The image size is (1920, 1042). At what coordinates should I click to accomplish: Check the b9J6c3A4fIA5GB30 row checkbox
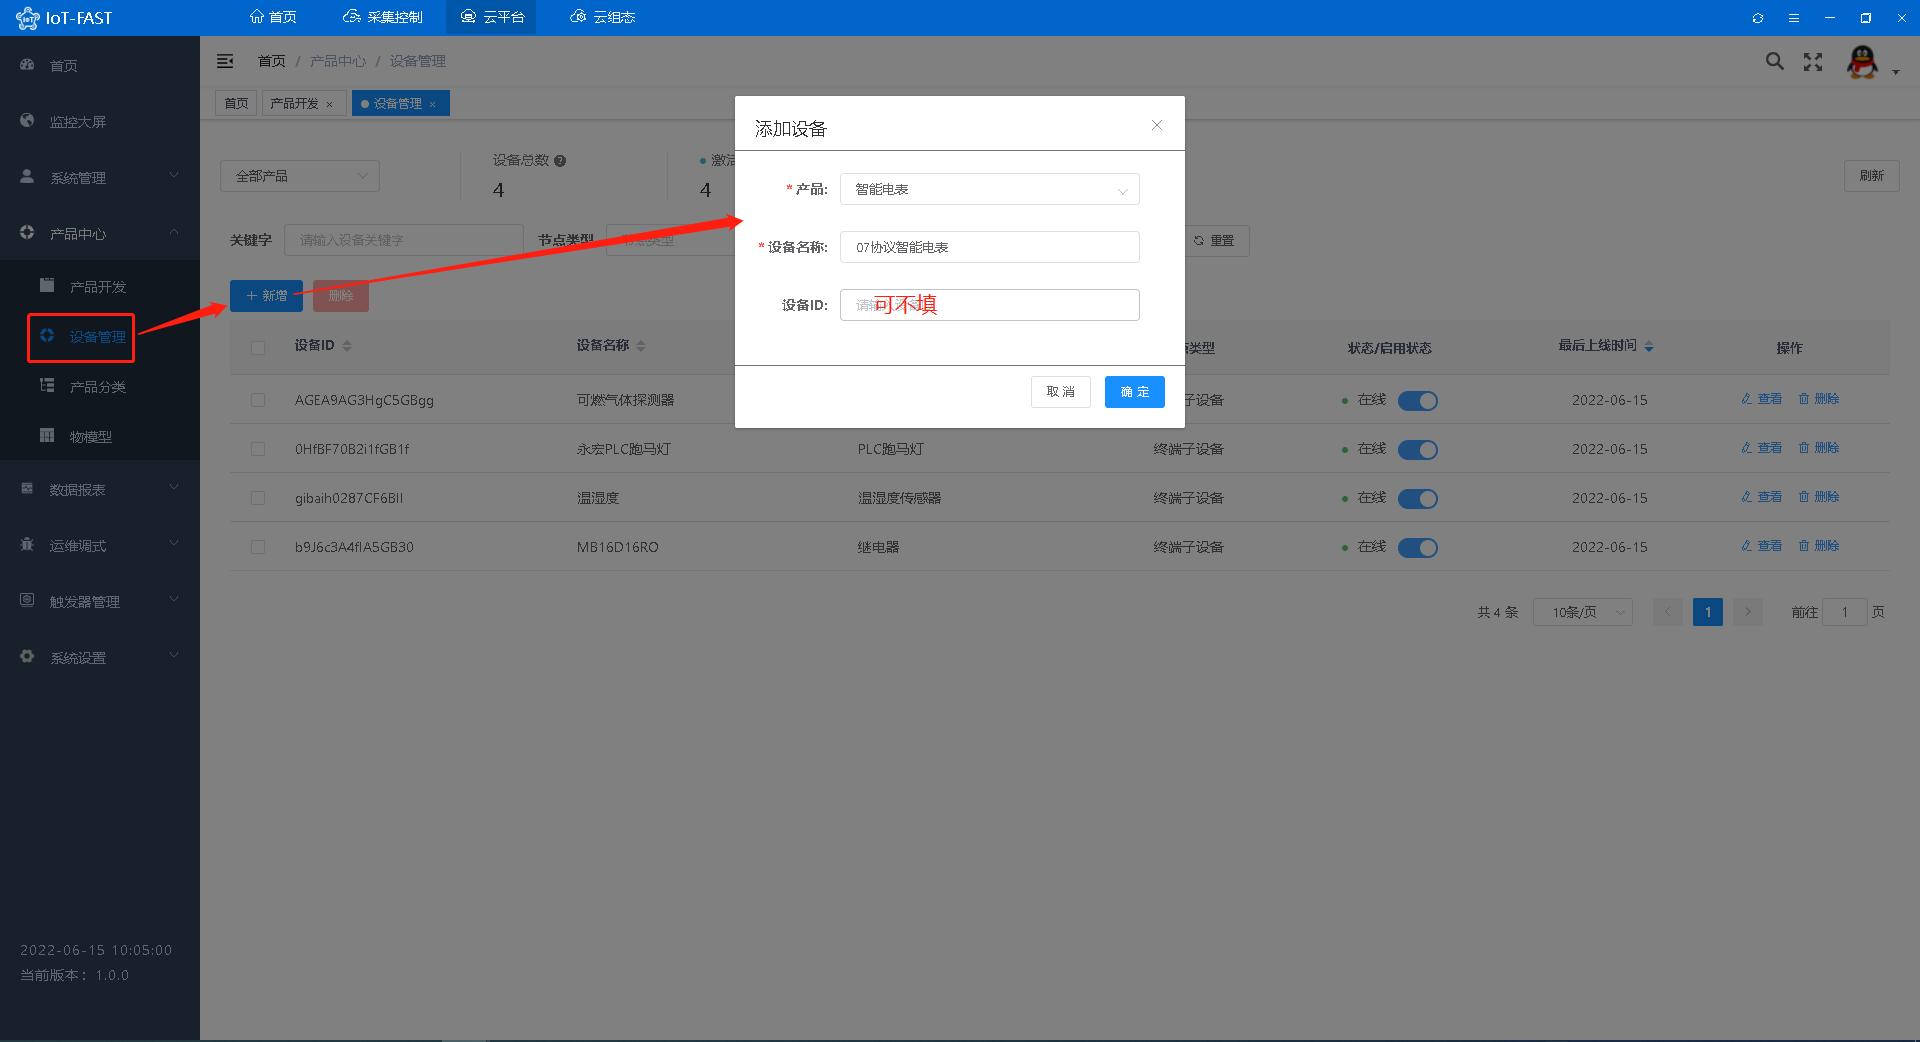point(258,547)
